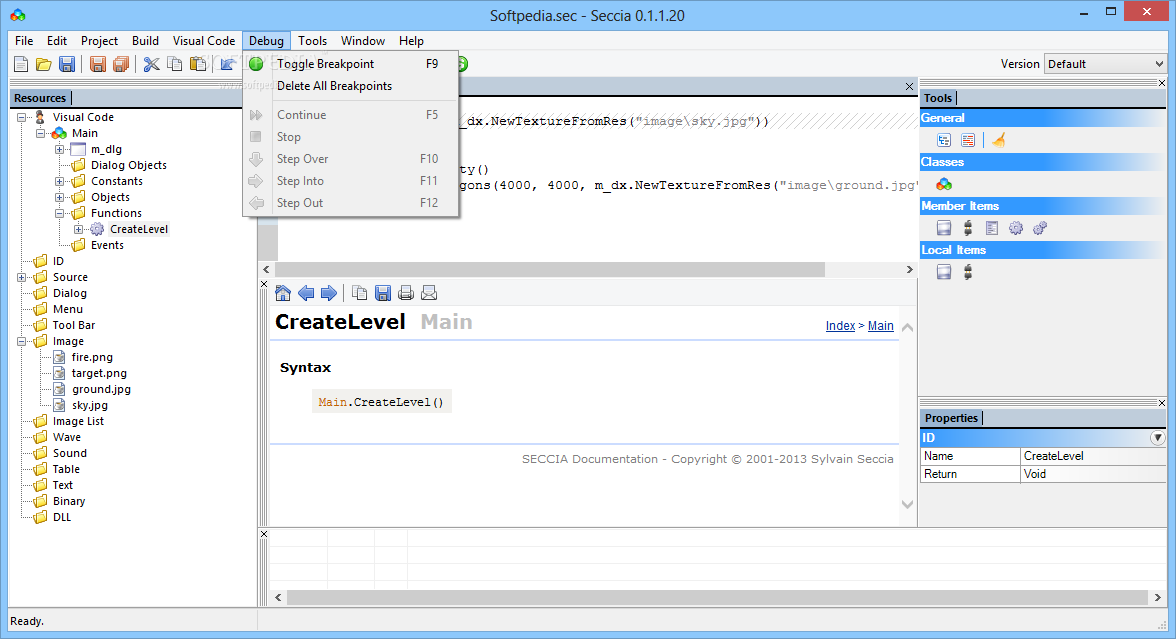Select the Events folder in tree
The image size is (1176, 639).
tap(107, 245)
